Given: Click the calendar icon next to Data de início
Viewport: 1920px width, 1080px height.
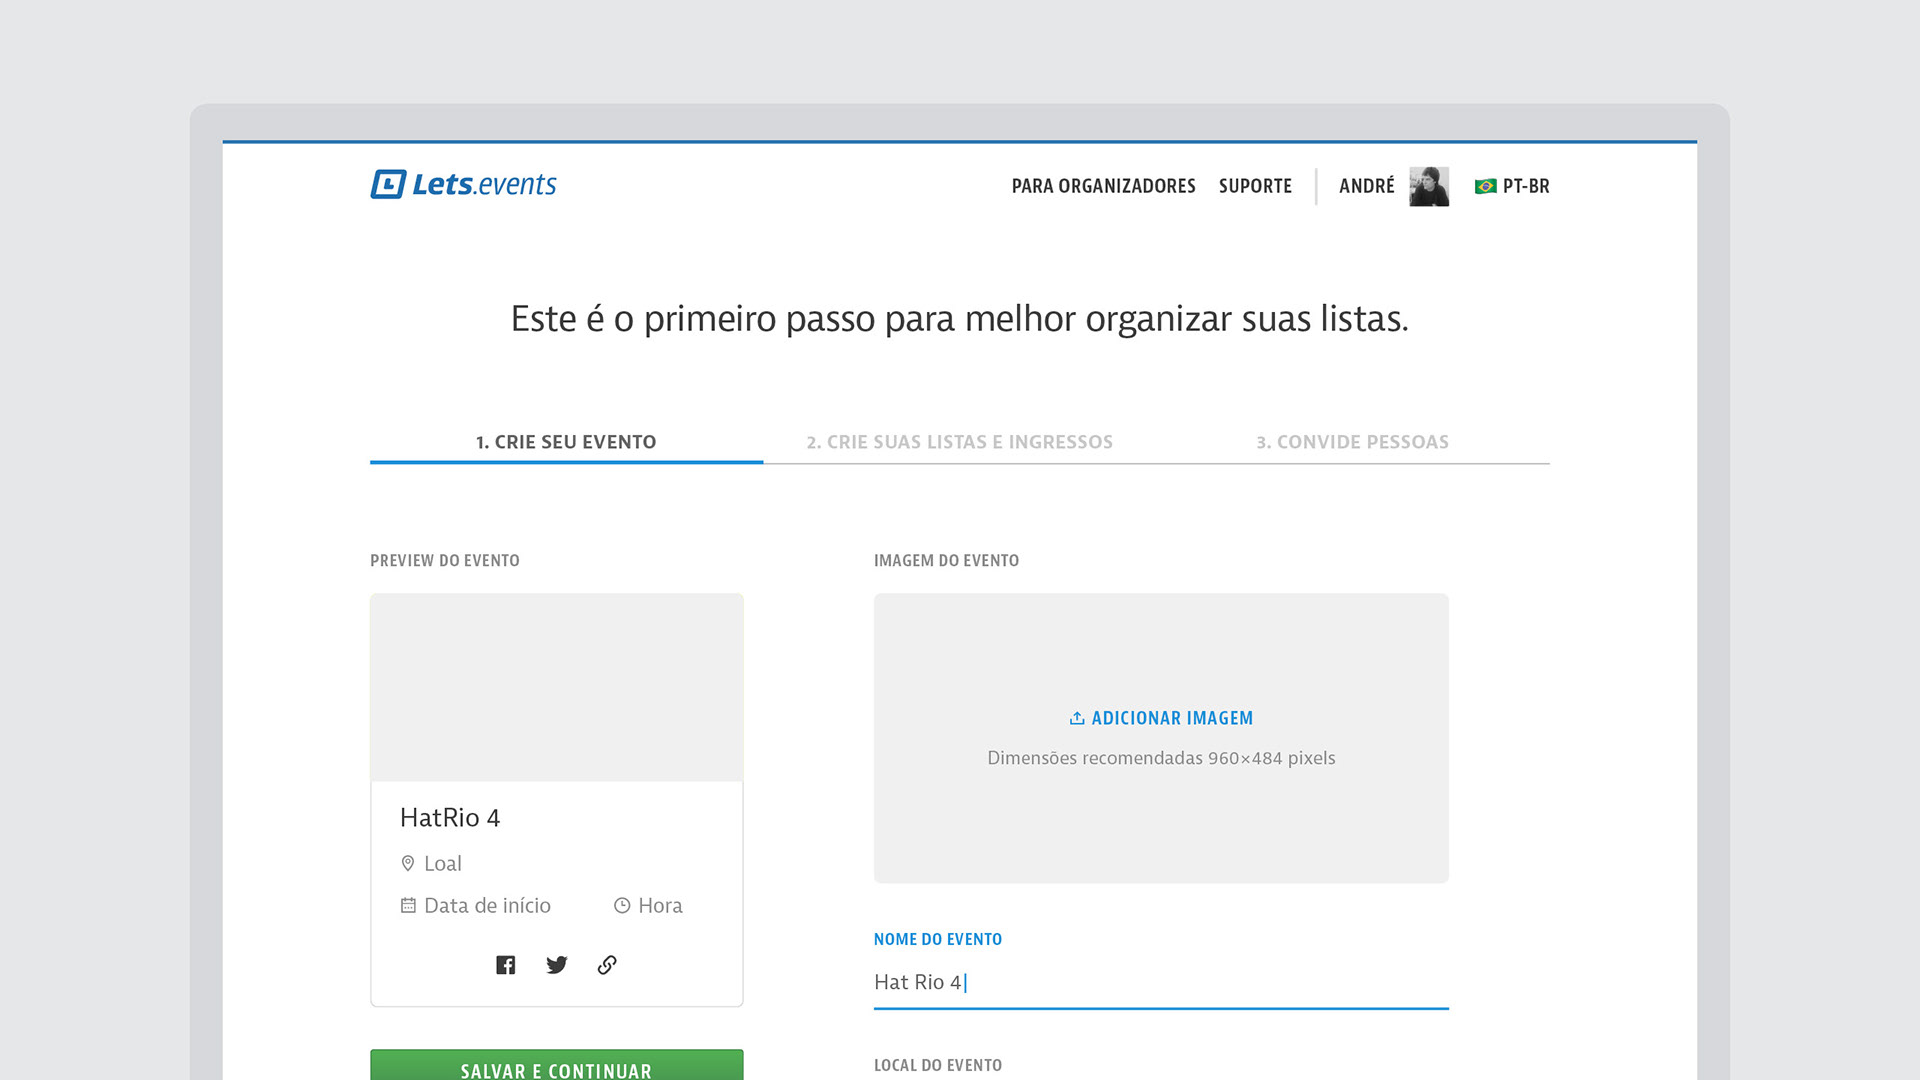Looking at the screenshot, I should pos(408,905).
